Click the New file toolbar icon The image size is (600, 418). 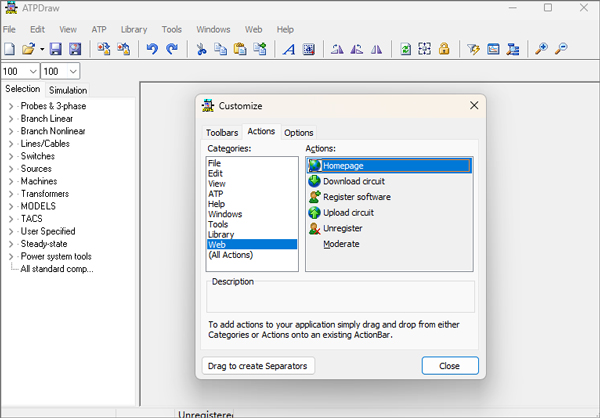coord(10,49)
